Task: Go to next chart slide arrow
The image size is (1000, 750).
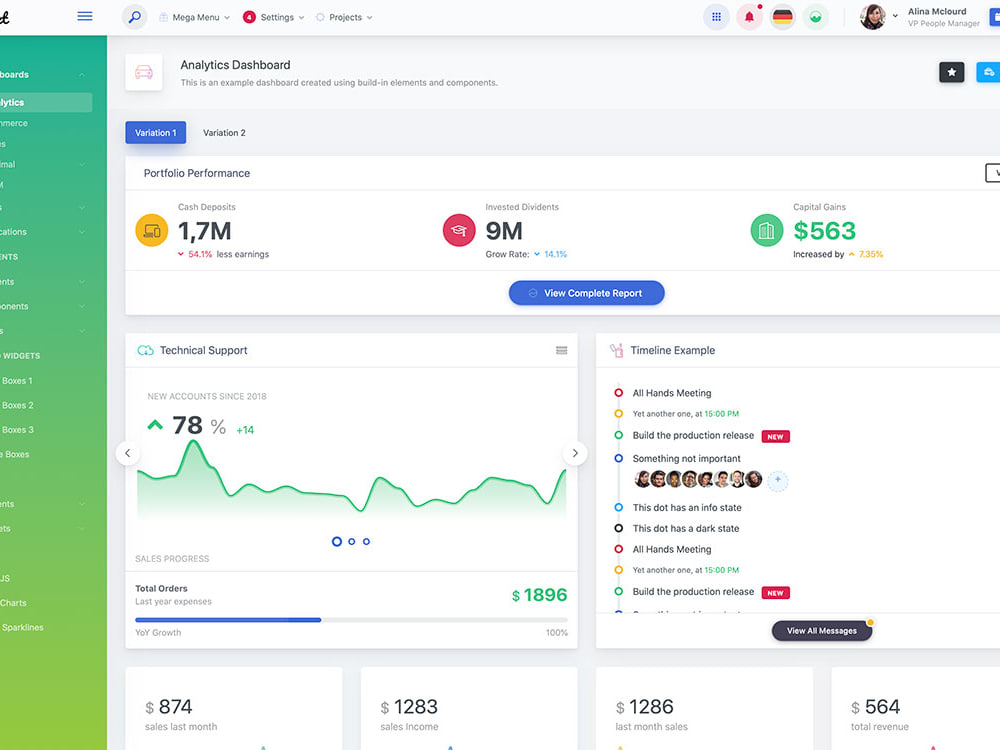Action: coord(575,453)
